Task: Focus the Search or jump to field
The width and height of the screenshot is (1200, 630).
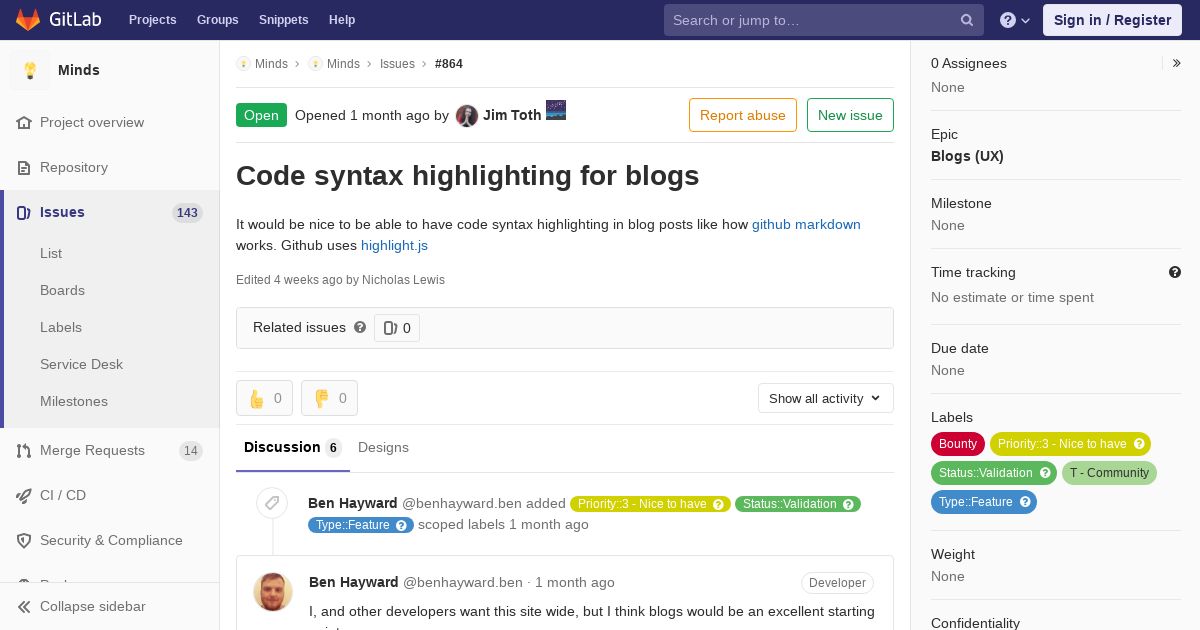Action: coord(824,20)
